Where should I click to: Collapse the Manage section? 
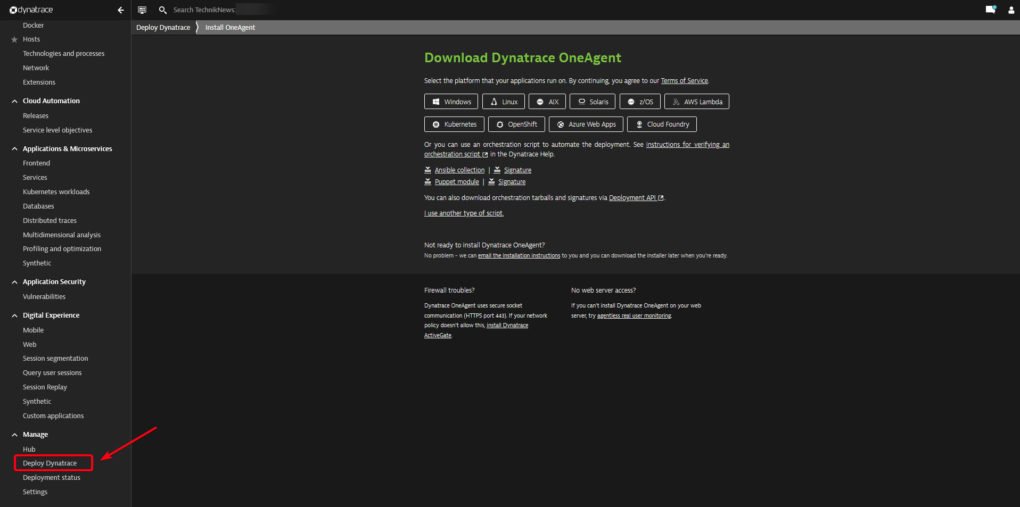click(x=13, y=434)
